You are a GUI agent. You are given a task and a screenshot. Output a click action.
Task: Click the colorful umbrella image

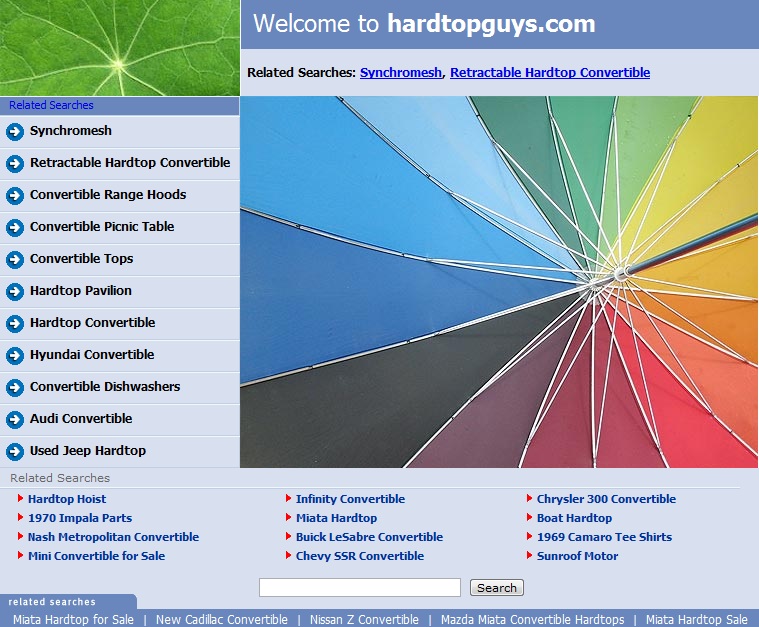[x=499, y=282]
